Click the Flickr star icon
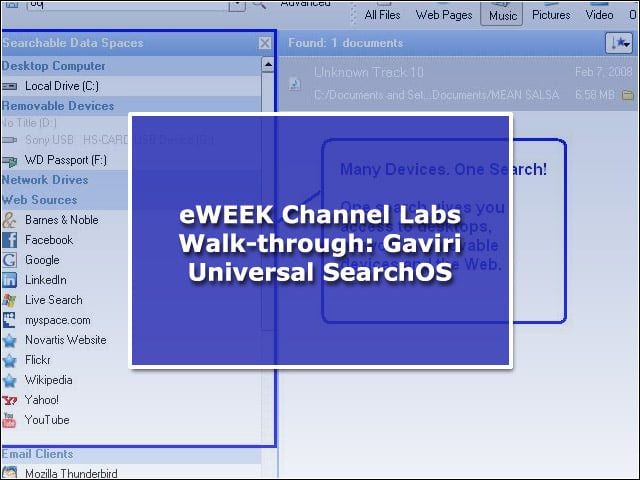Screen dimensions: 640x480 9,360
